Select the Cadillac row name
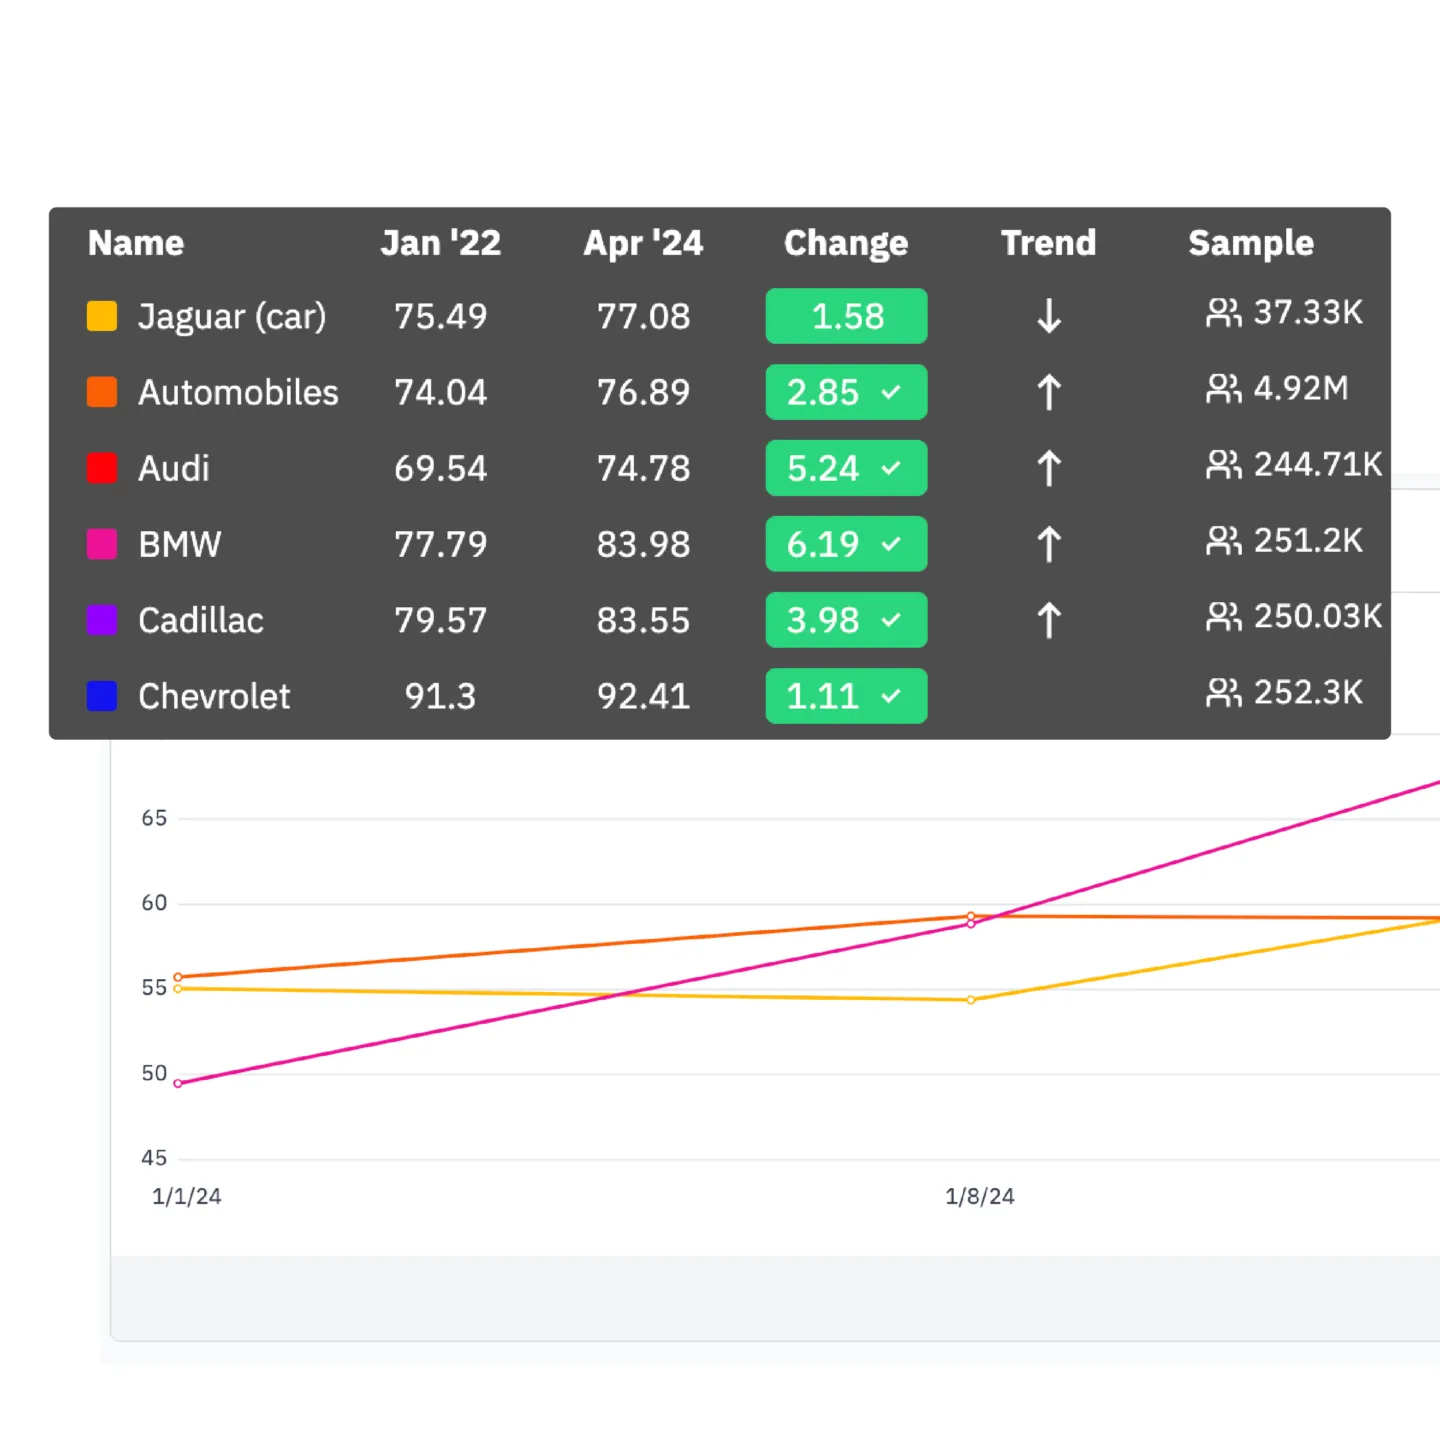1440x1440 pixels. [x=201, y=620]
